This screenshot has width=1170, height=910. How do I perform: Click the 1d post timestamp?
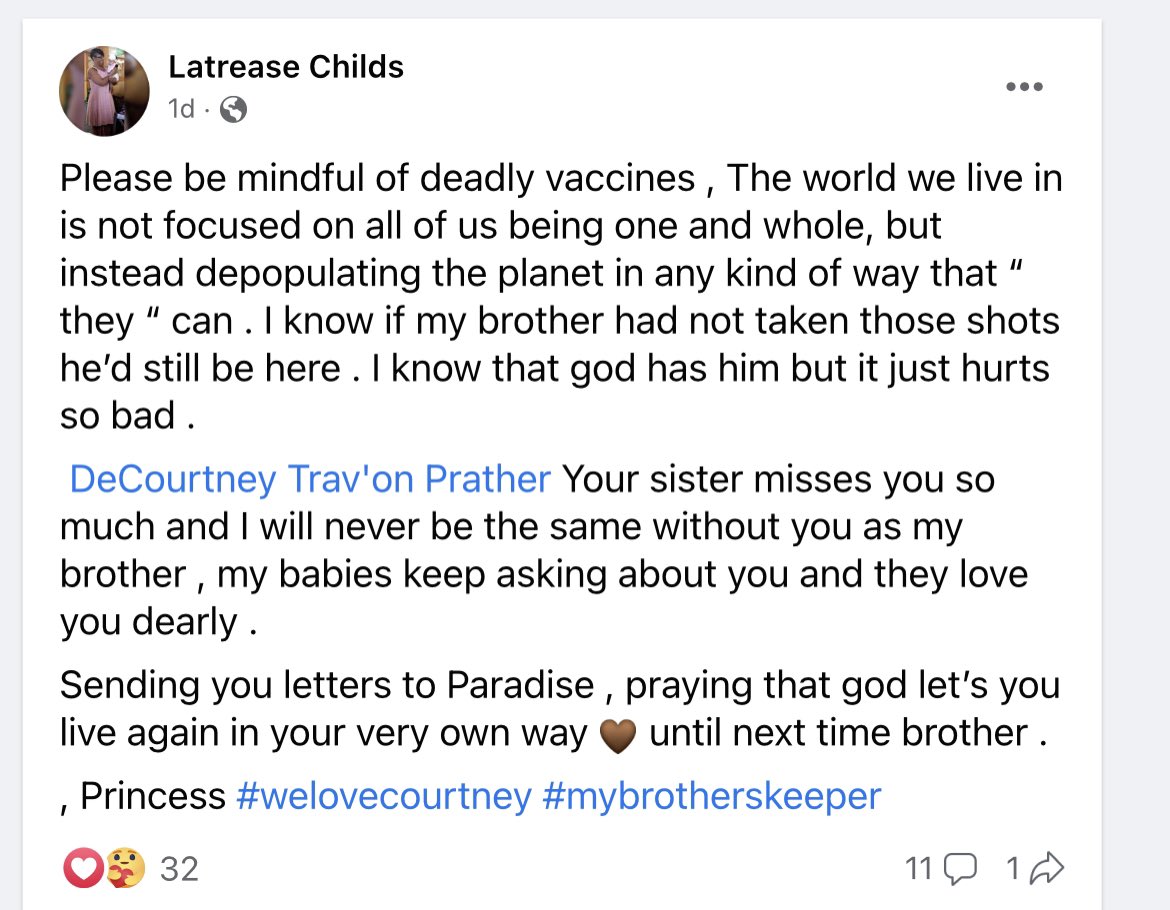pyautogui.click(x=181, y=109)
